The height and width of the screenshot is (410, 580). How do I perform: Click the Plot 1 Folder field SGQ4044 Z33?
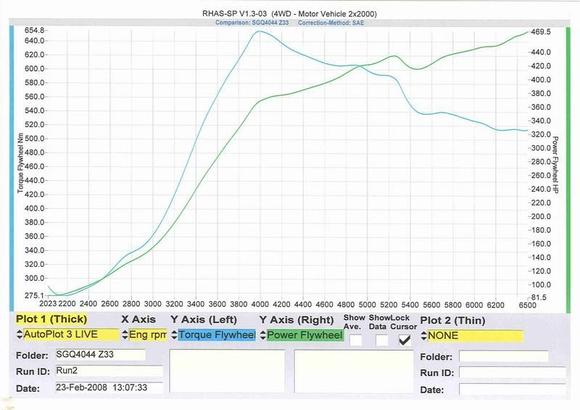coord(100,354)
